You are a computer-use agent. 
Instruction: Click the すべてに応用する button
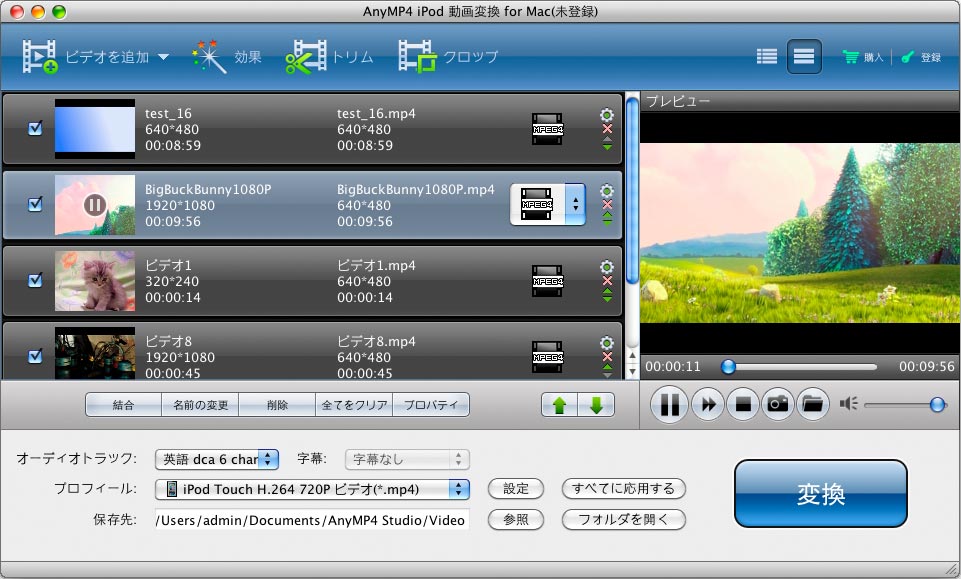pyautogui.click(x=624, y=489)
